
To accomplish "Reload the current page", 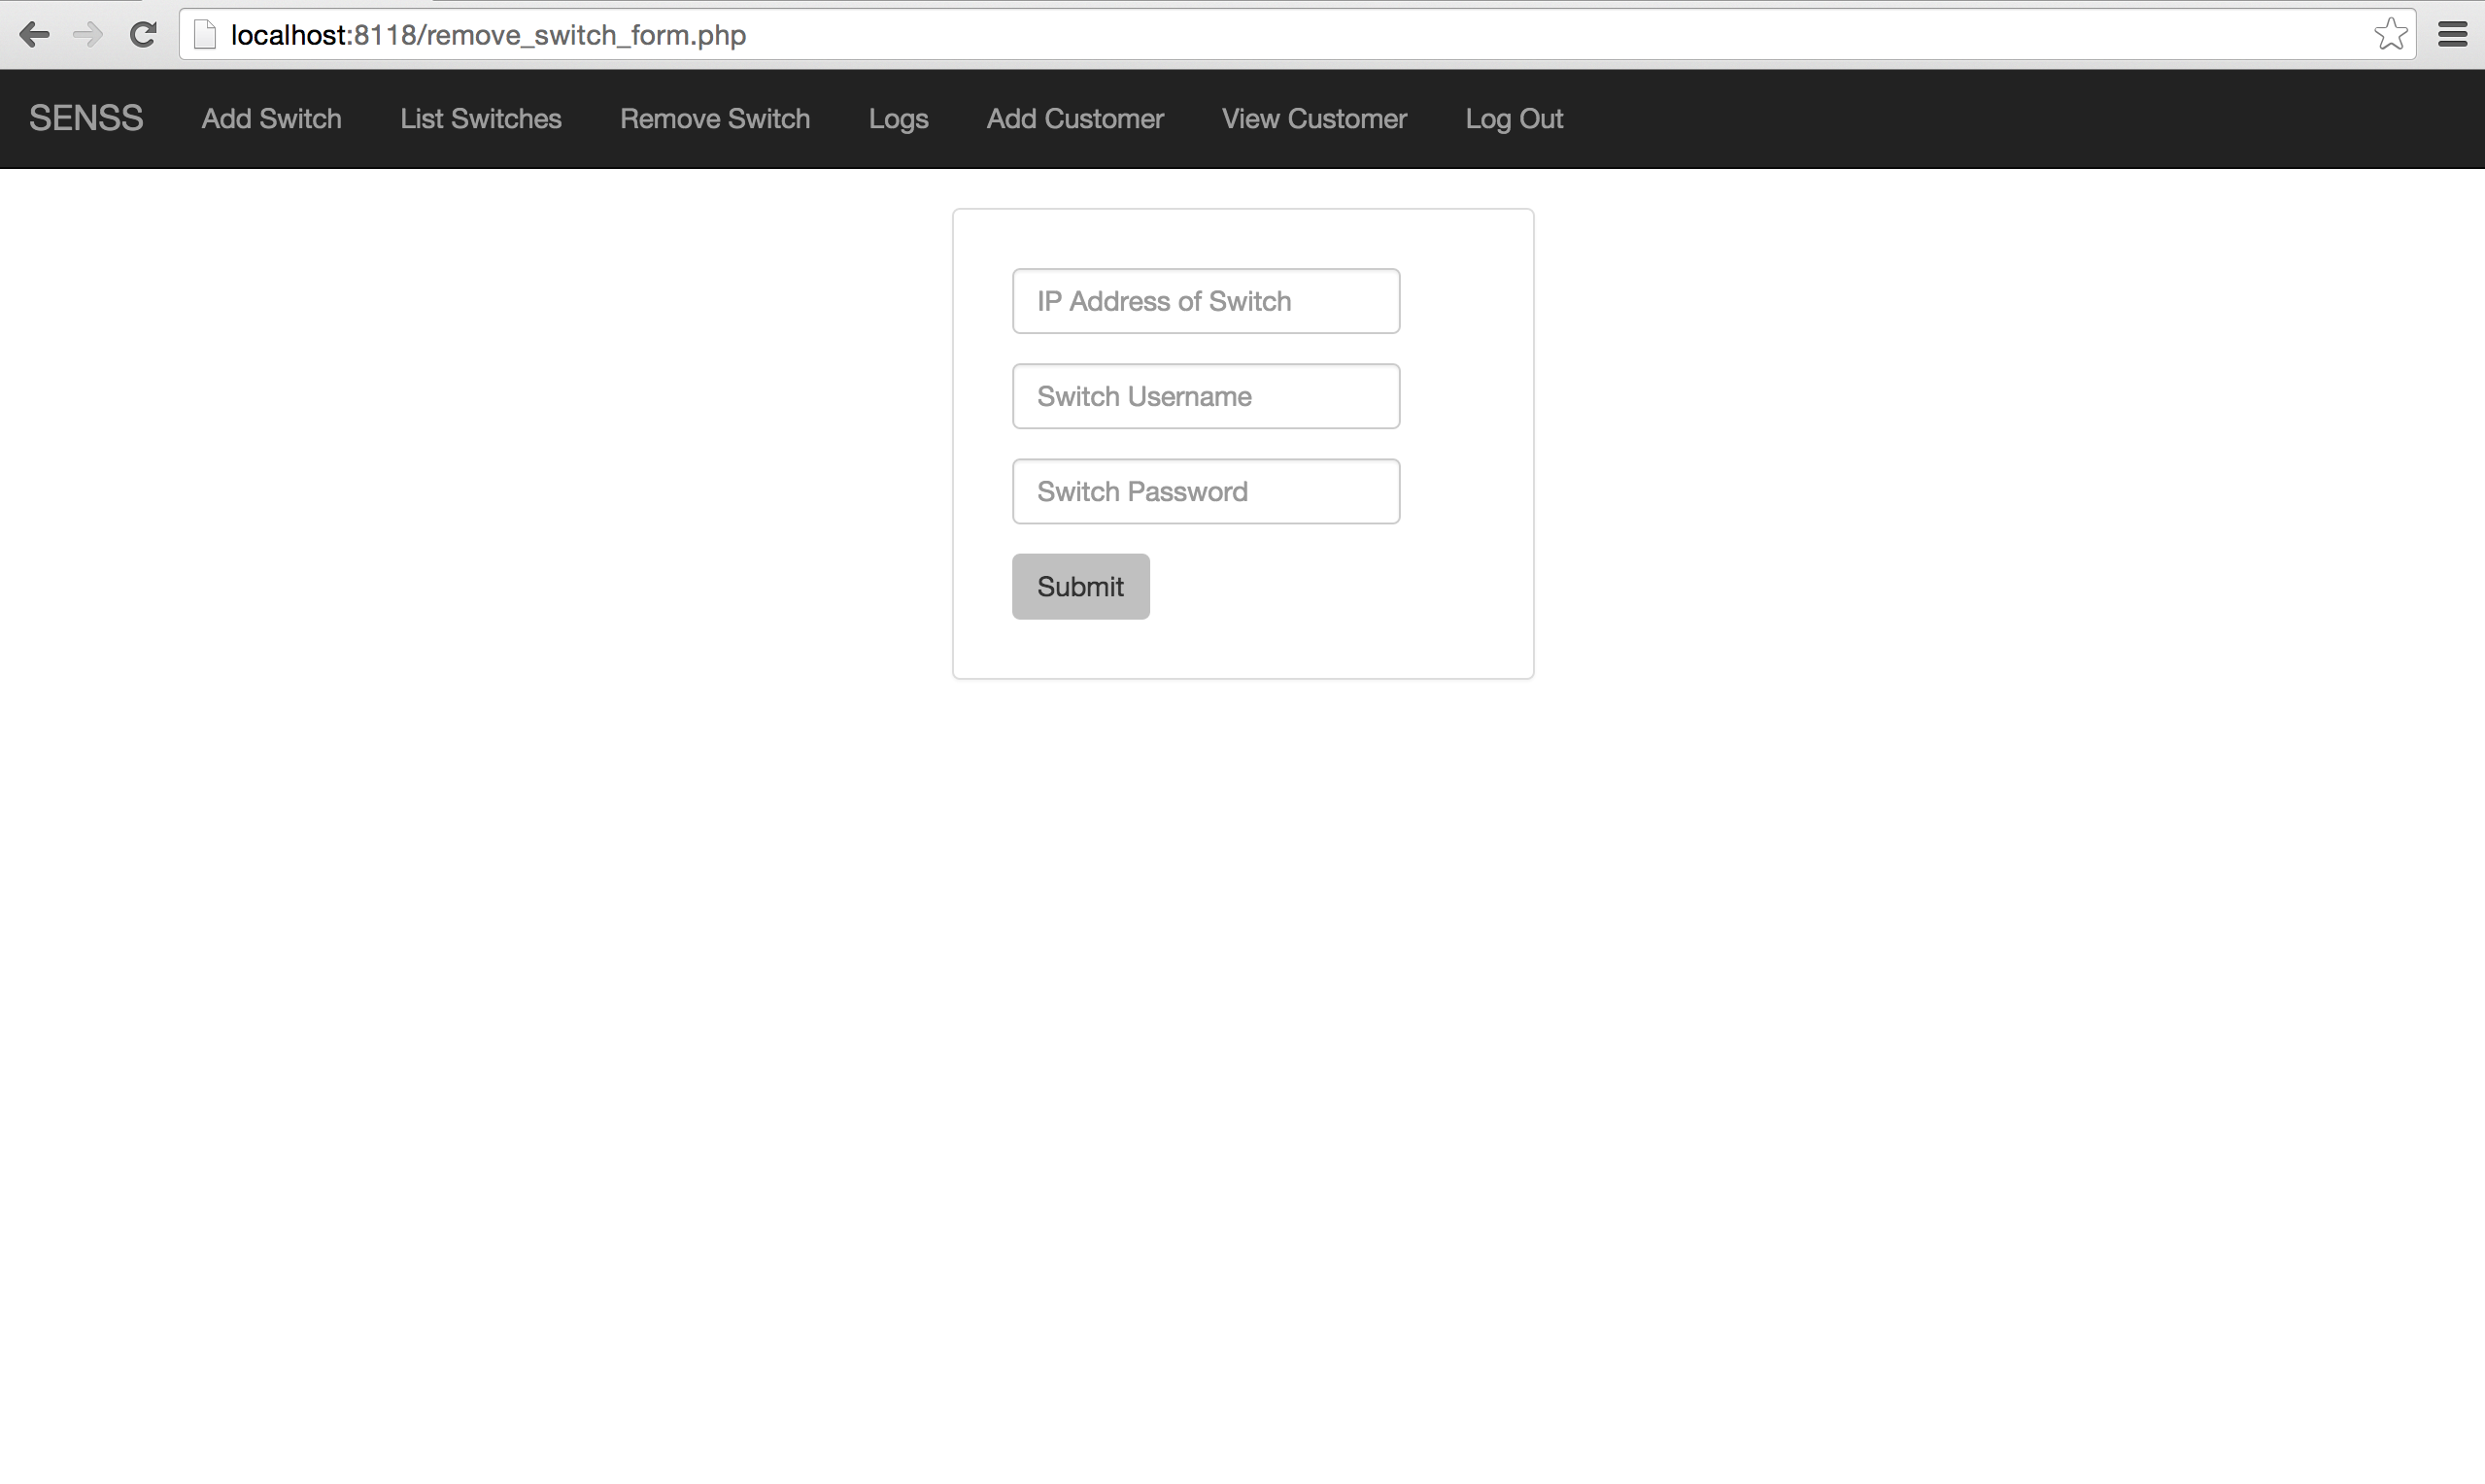I will pos(143,35).
